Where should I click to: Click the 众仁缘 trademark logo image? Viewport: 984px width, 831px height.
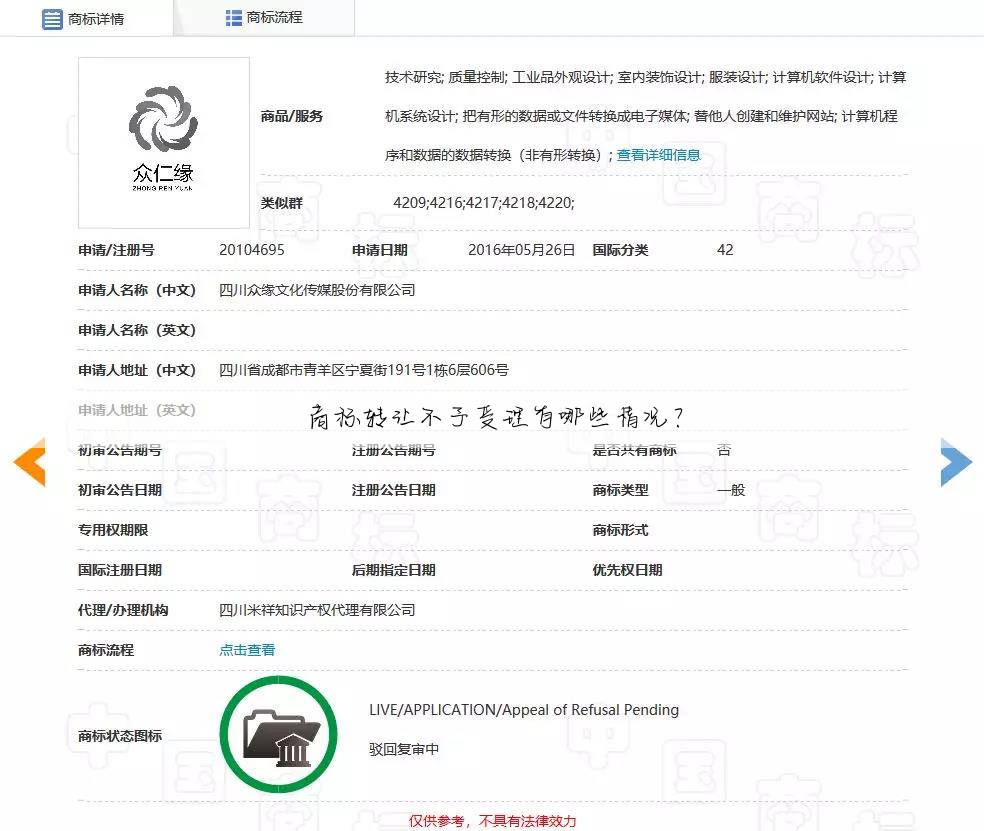tap(163, 140)
